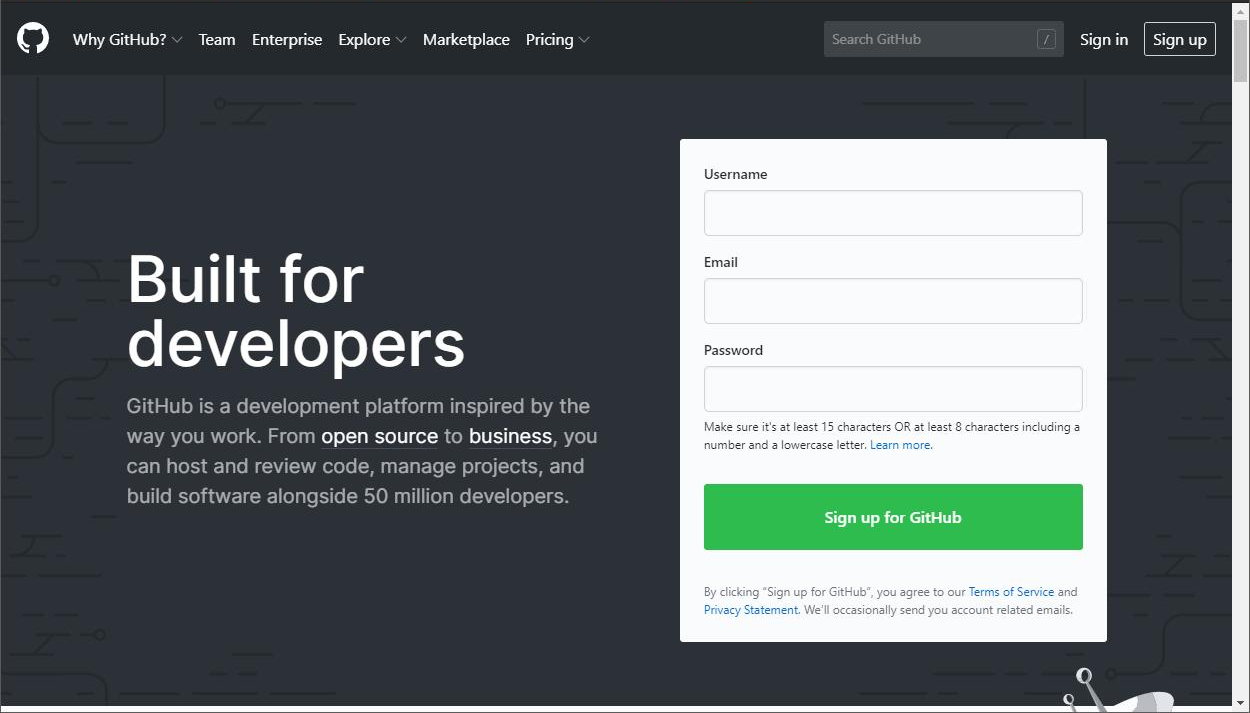Click the GitHub Octocat logo

tap(33, 39)
